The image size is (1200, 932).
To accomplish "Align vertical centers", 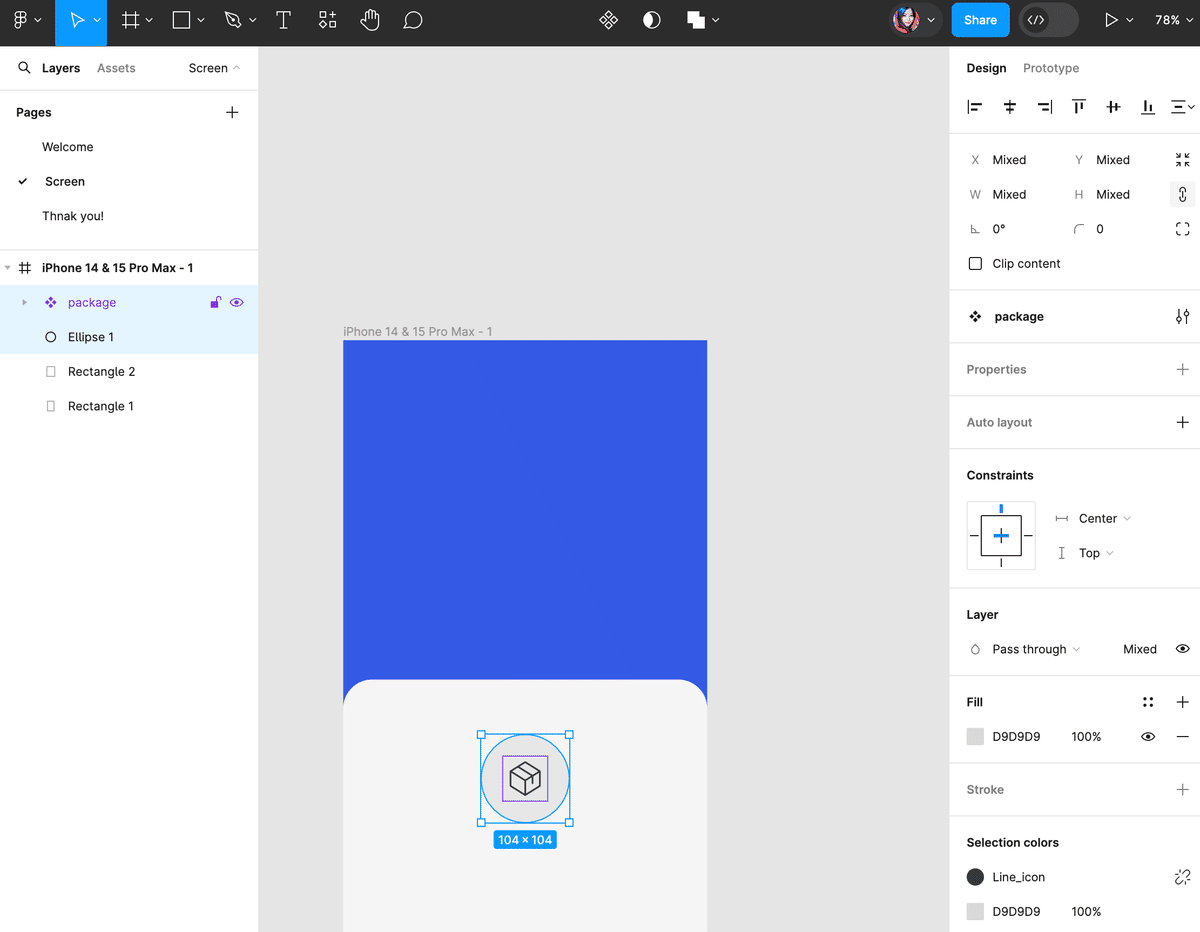I will [1113, 107].
